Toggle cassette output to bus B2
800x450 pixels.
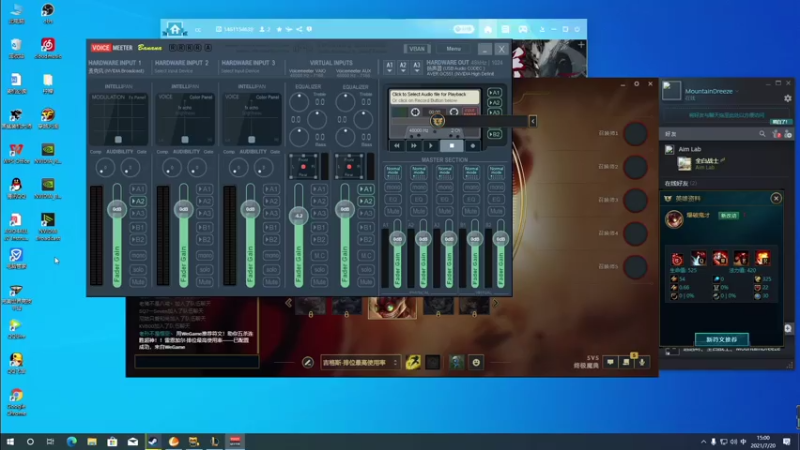pos(494,134)
